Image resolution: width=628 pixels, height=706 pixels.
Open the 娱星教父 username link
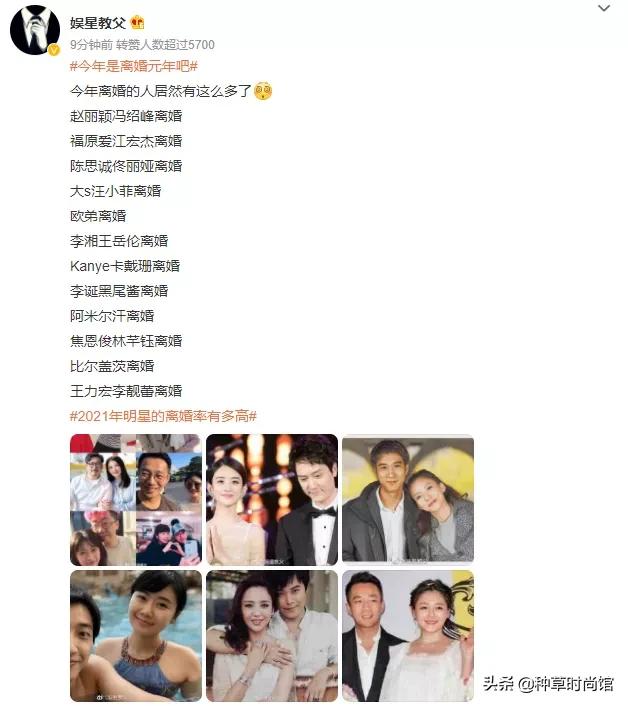[98, 23]
